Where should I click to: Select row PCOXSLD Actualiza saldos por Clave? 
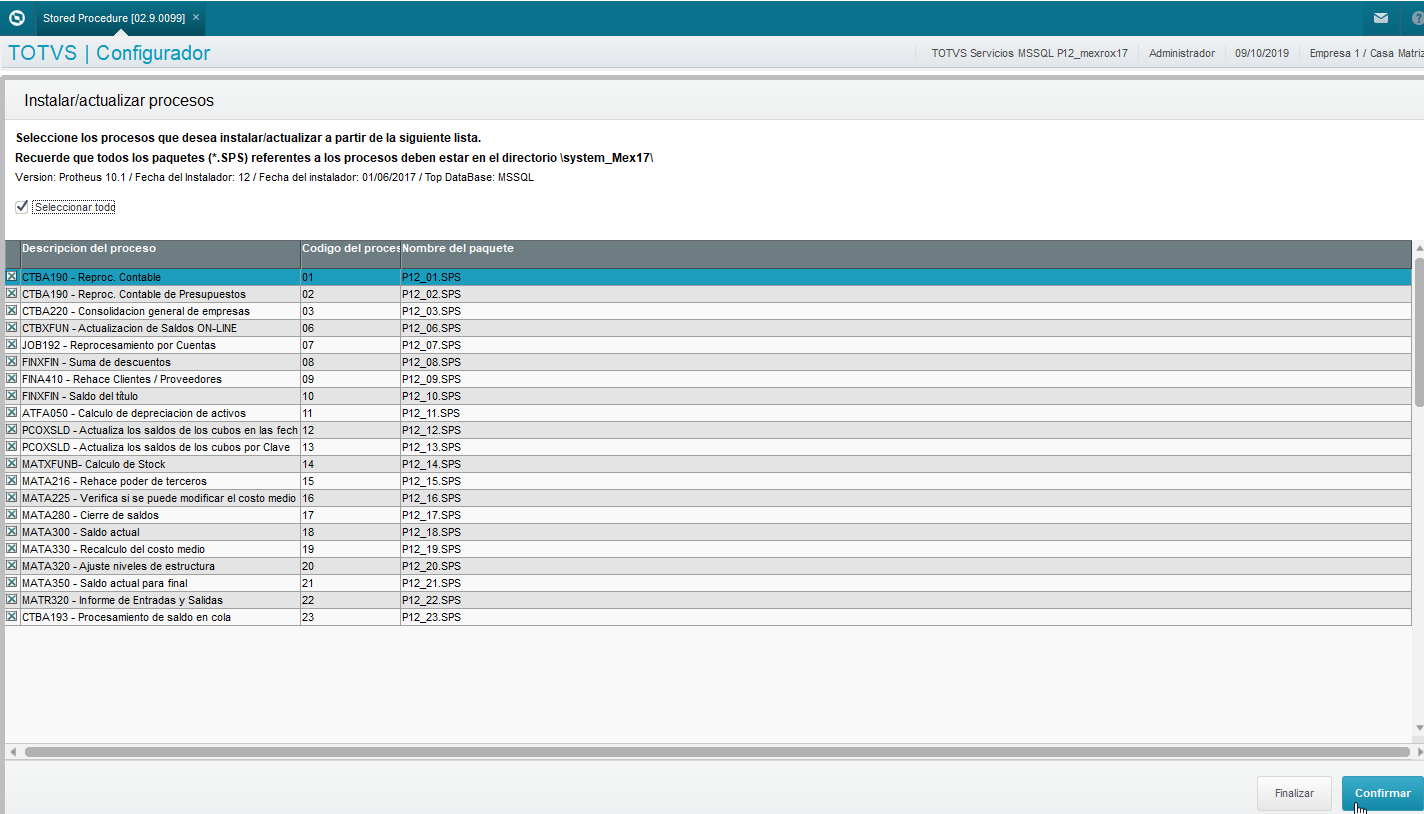708,447
